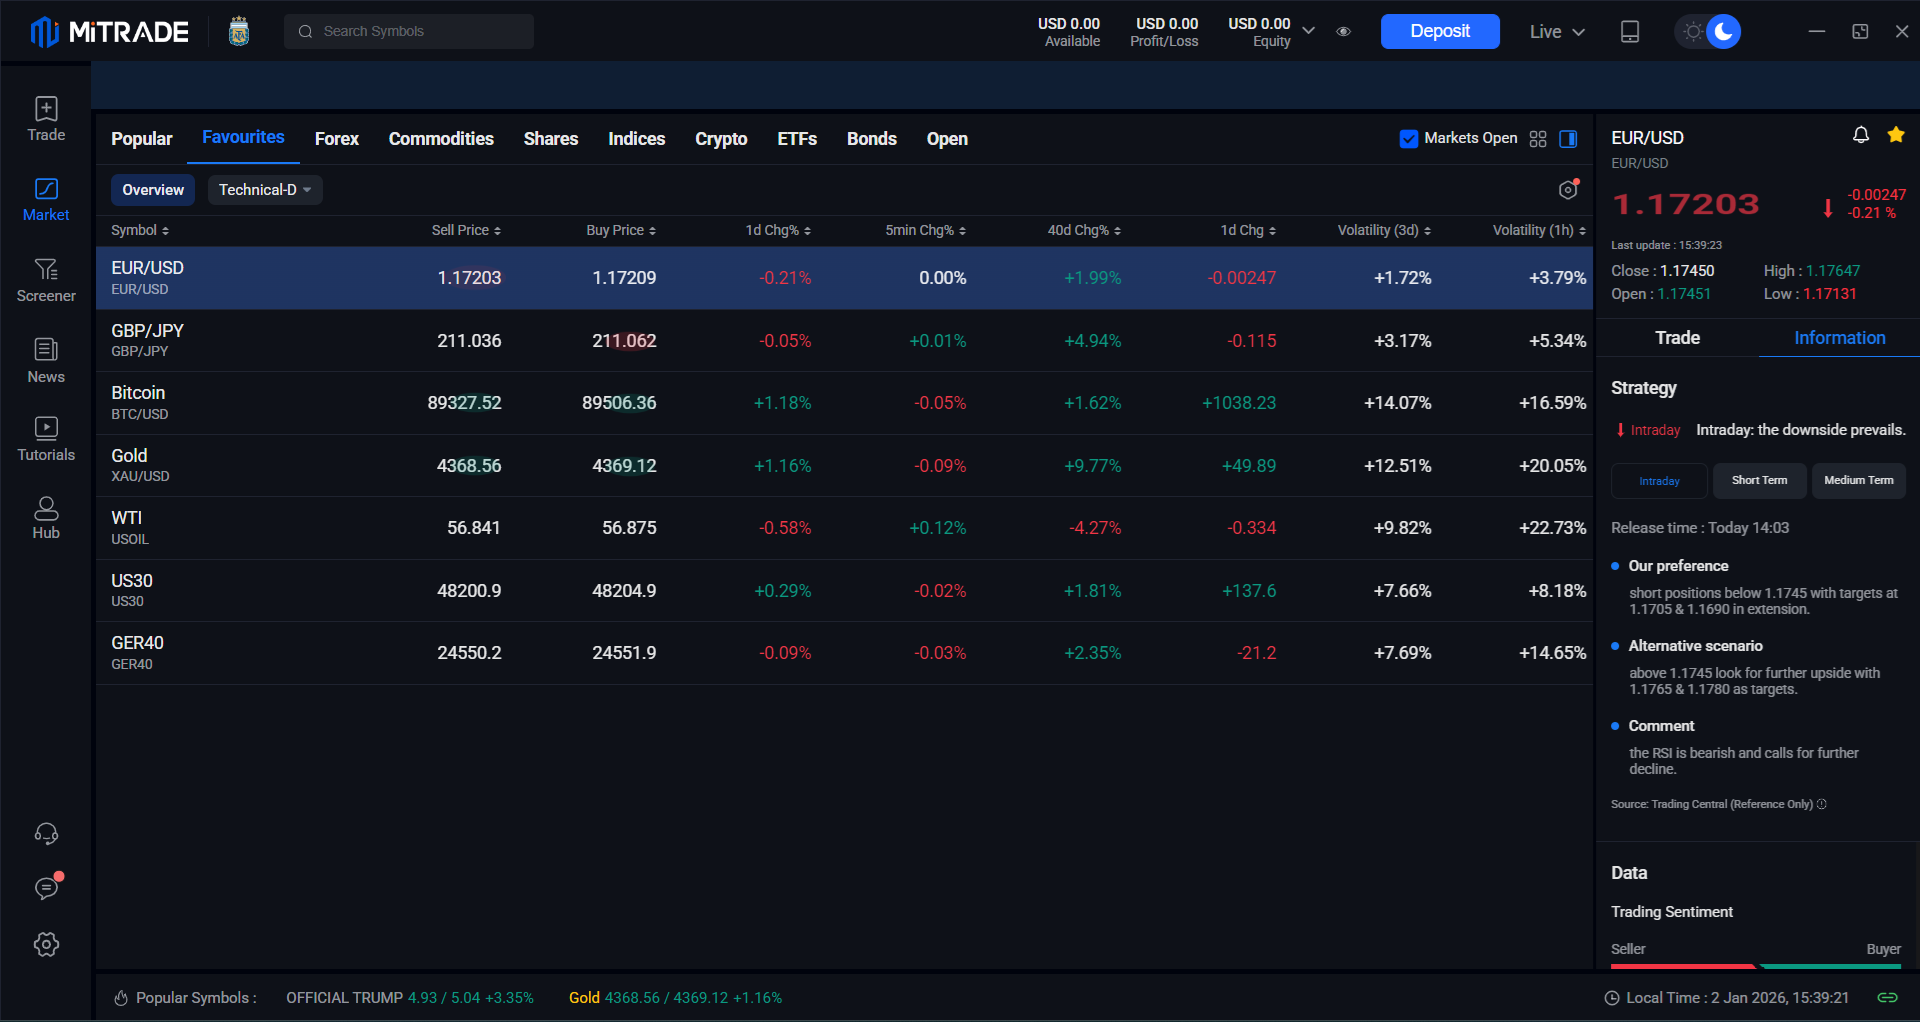1920x1022 pixels.
Task: Open Gold popular symbol in footer
Action: [675, 998]
